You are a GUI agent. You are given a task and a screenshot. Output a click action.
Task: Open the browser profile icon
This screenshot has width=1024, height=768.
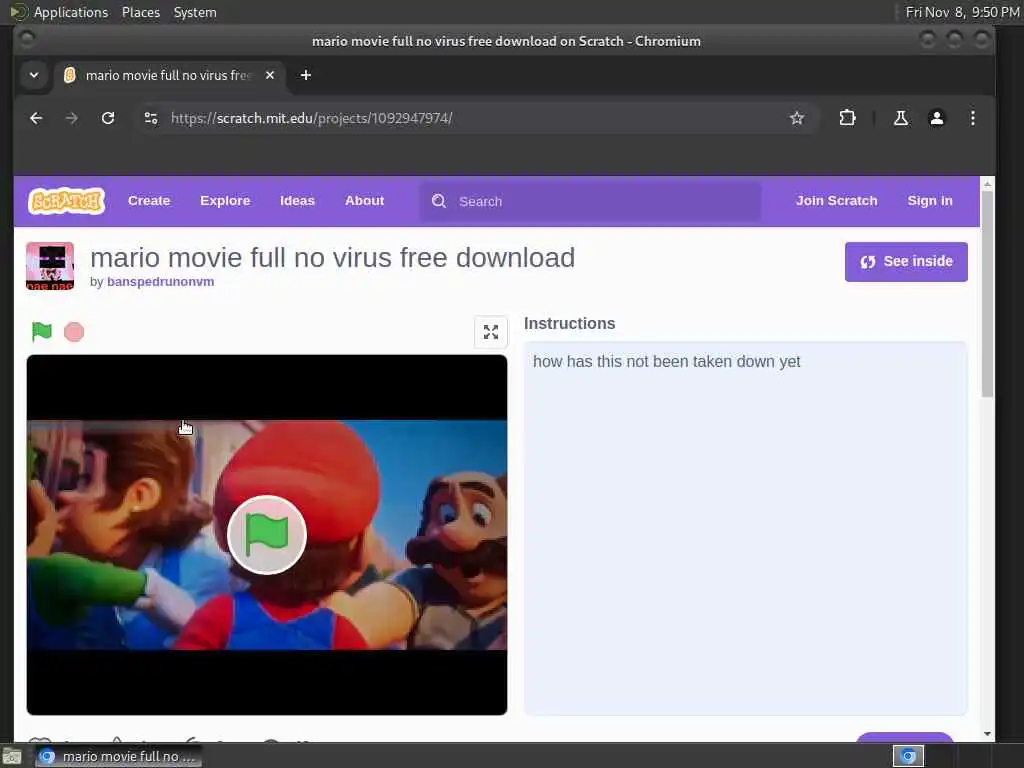pyautogui.click(x=936, y=118)
